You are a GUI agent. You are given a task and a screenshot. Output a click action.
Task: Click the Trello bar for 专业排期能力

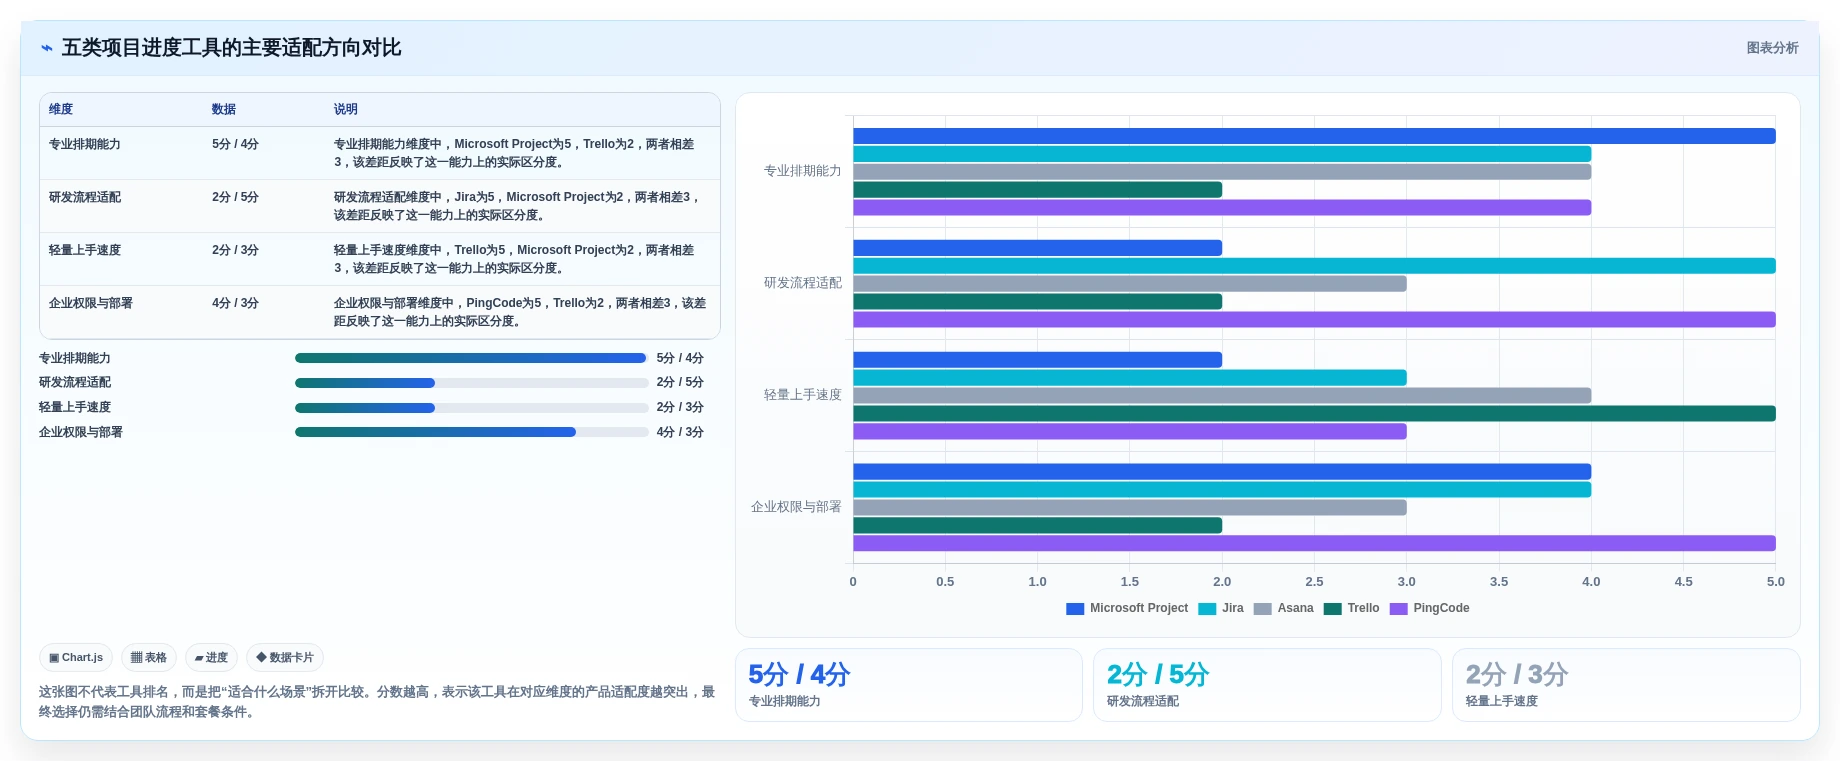[x=1037, y=190]
